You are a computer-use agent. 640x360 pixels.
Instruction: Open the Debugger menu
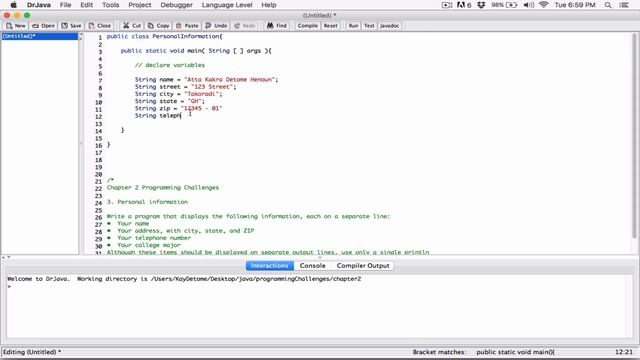point(176,5)
